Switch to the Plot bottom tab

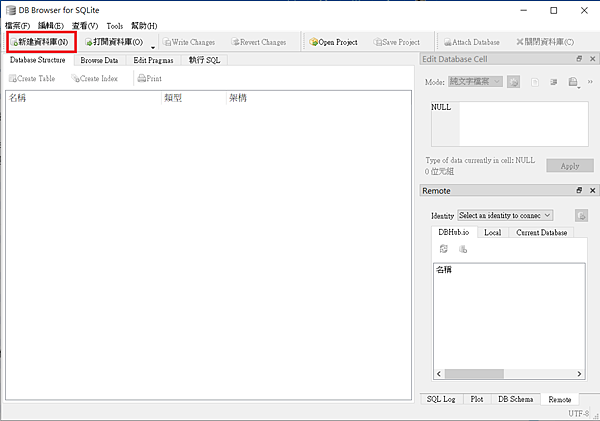[477, 399]
